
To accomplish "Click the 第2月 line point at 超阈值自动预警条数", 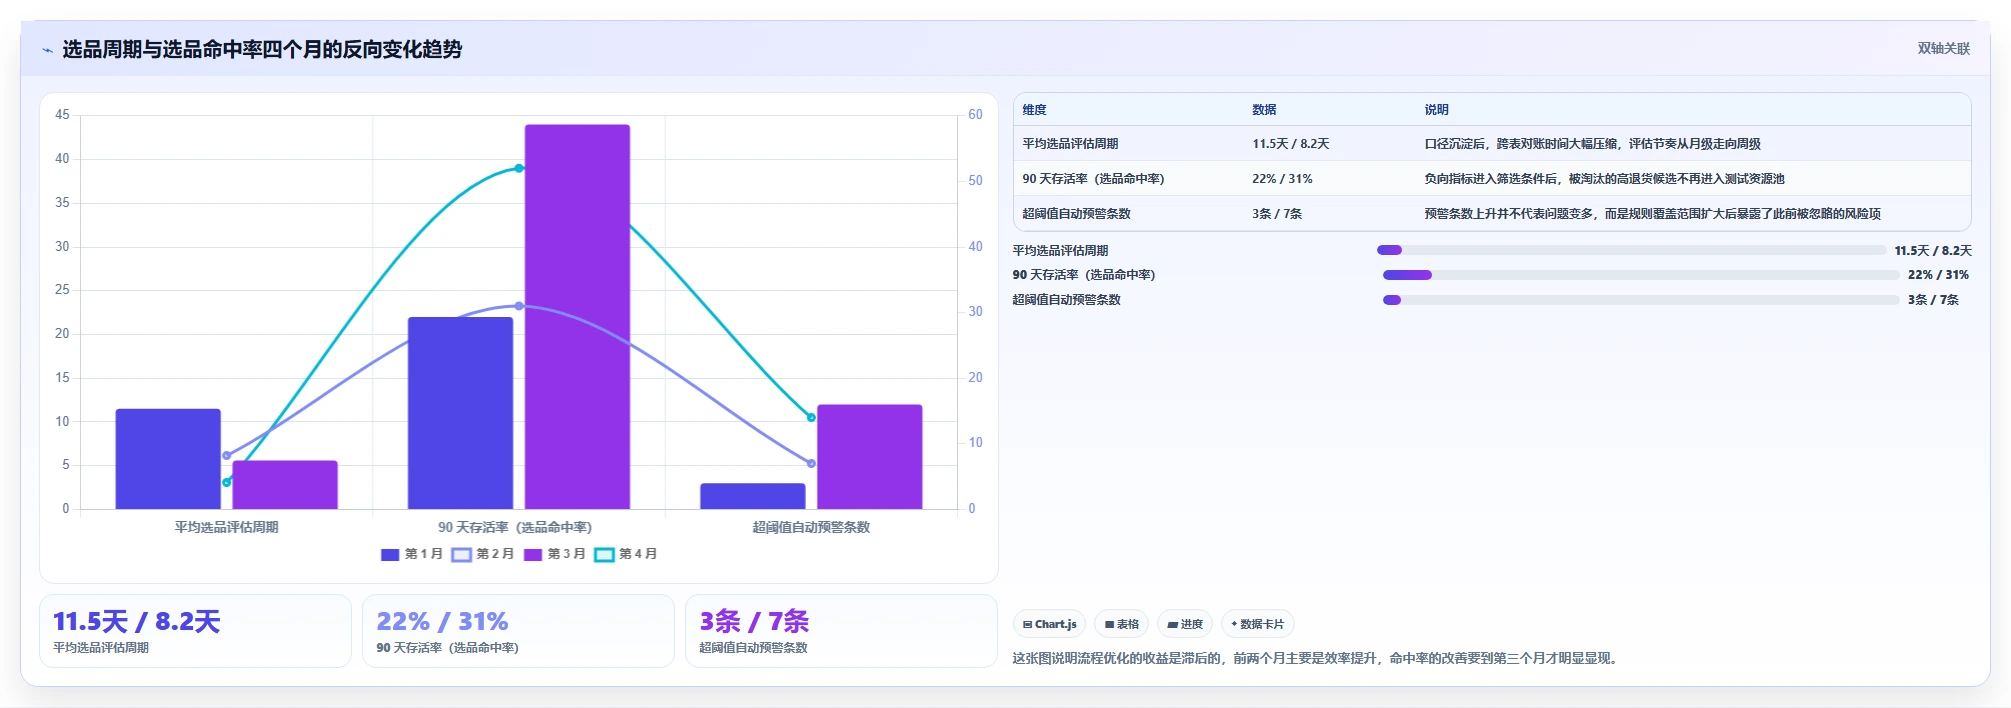I will point(811,463).
